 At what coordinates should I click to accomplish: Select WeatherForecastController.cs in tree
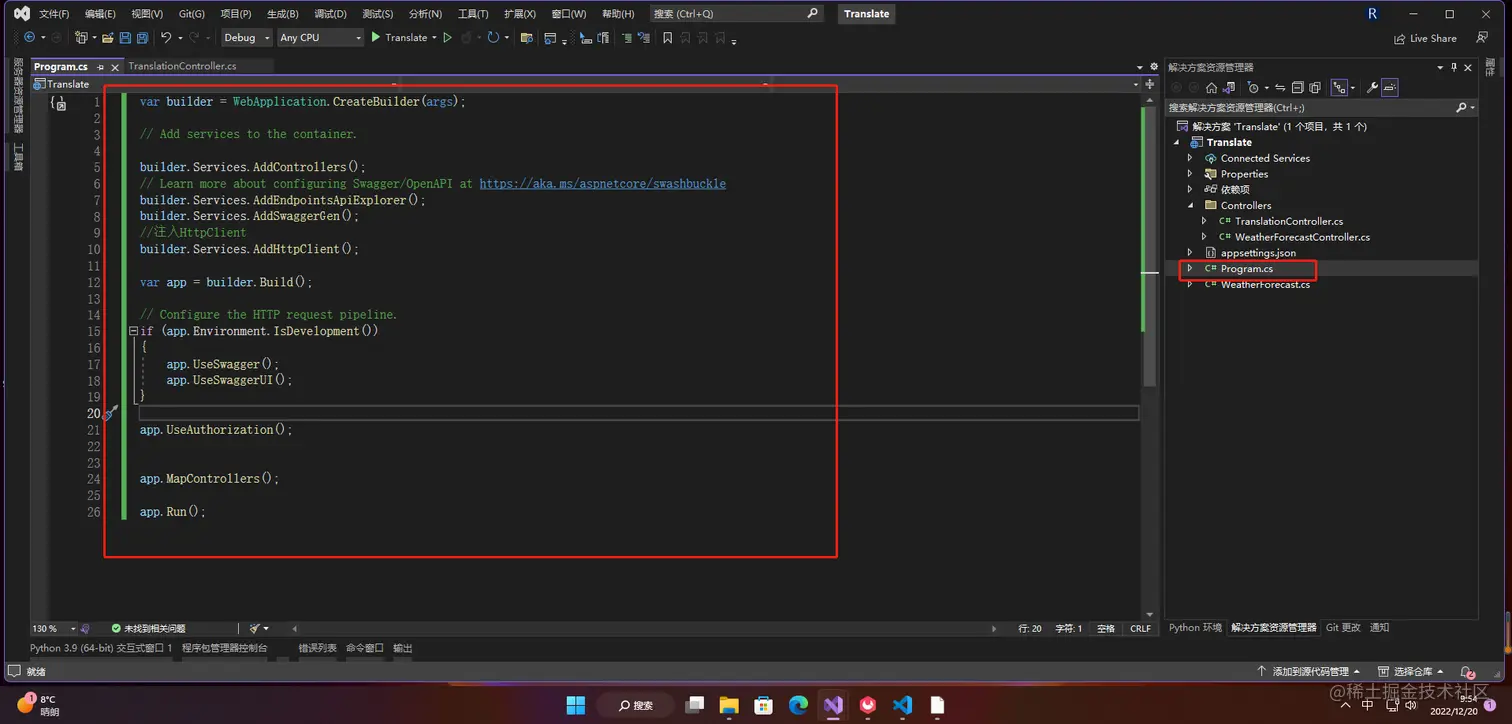(x=1302, y=237)
